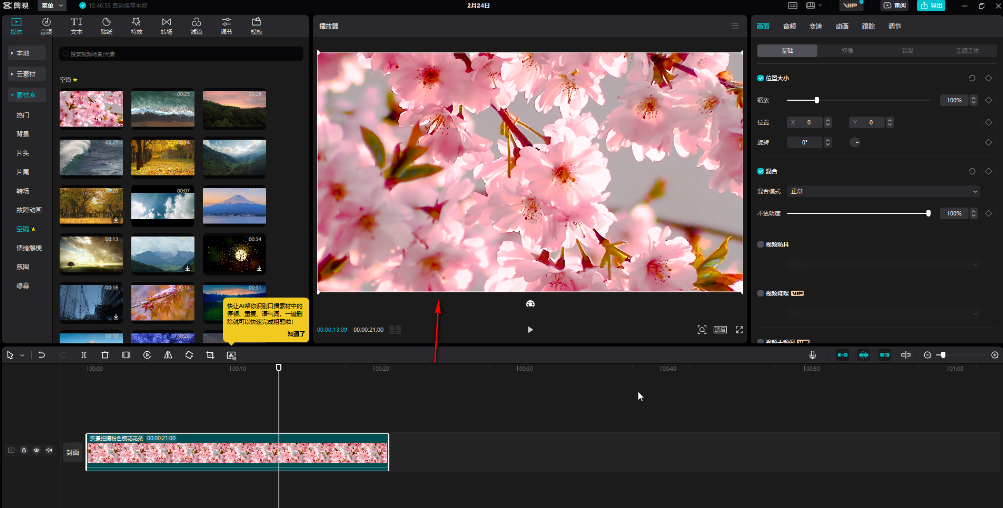Viewport: 1003px width, 508px height.
Task: Open the Transitions (转场) panel icon
Action: tap(166, 25)
